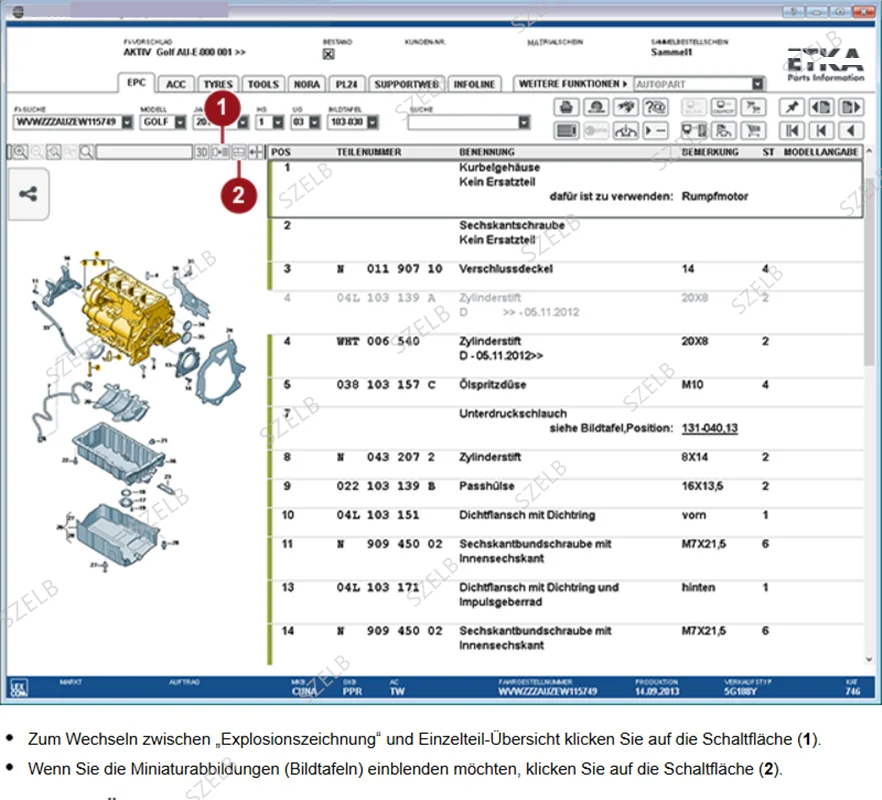Open the BILDTAFEL 103-030 dropdown
Image resolution: width=882 pixels, height=800 pixels.
pyautogui.click(x=372, y=122)
